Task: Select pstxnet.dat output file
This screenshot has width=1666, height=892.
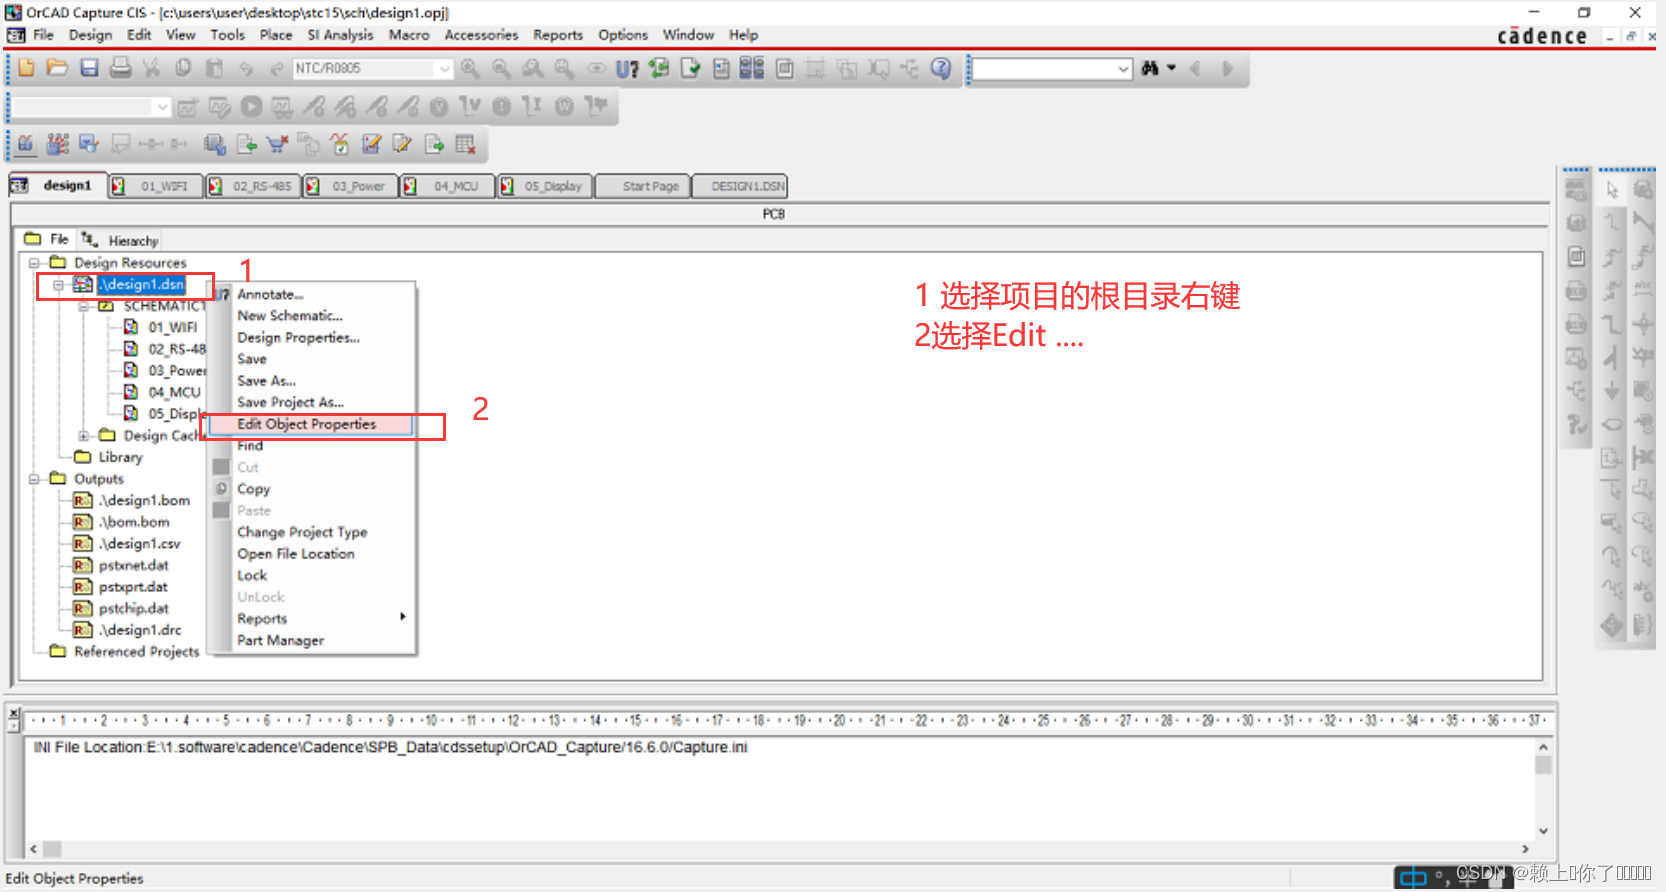Action: pos(133,565)
